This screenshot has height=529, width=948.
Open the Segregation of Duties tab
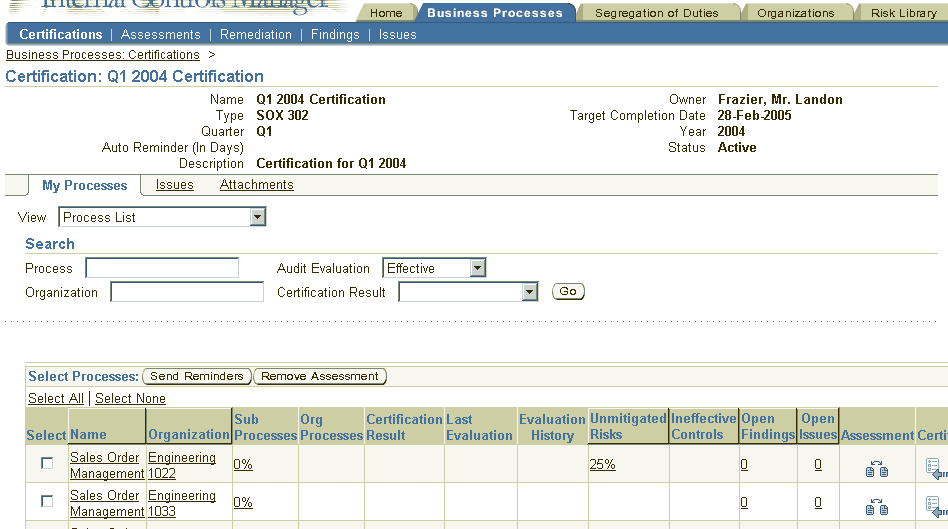[x=657, y=13]
